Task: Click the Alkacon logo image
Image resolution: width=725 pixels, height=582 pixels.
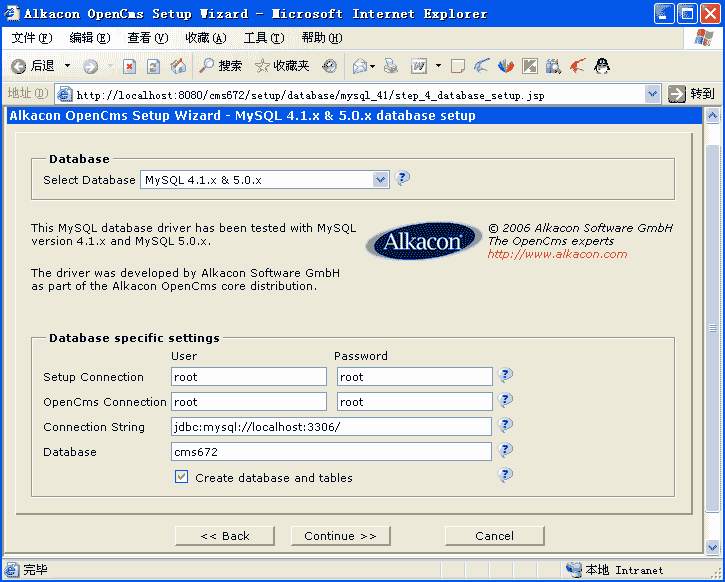Action: point(423,240)
